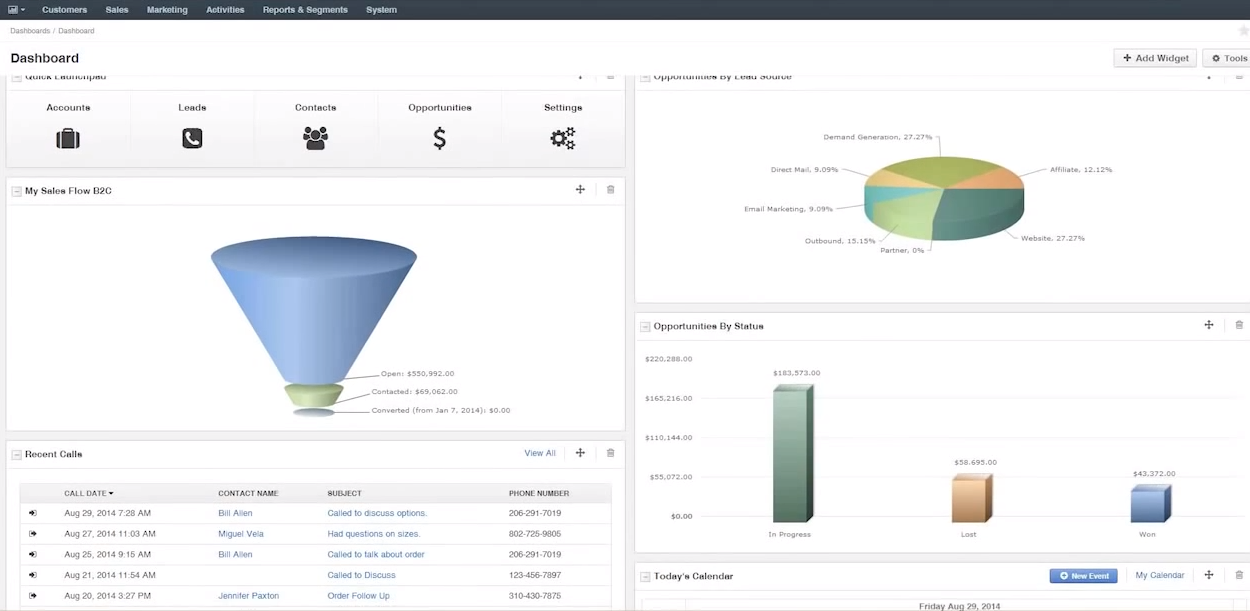1250x611 pixels.
Task: Collapse the Quick Launchpad widget
Action: 16,76
